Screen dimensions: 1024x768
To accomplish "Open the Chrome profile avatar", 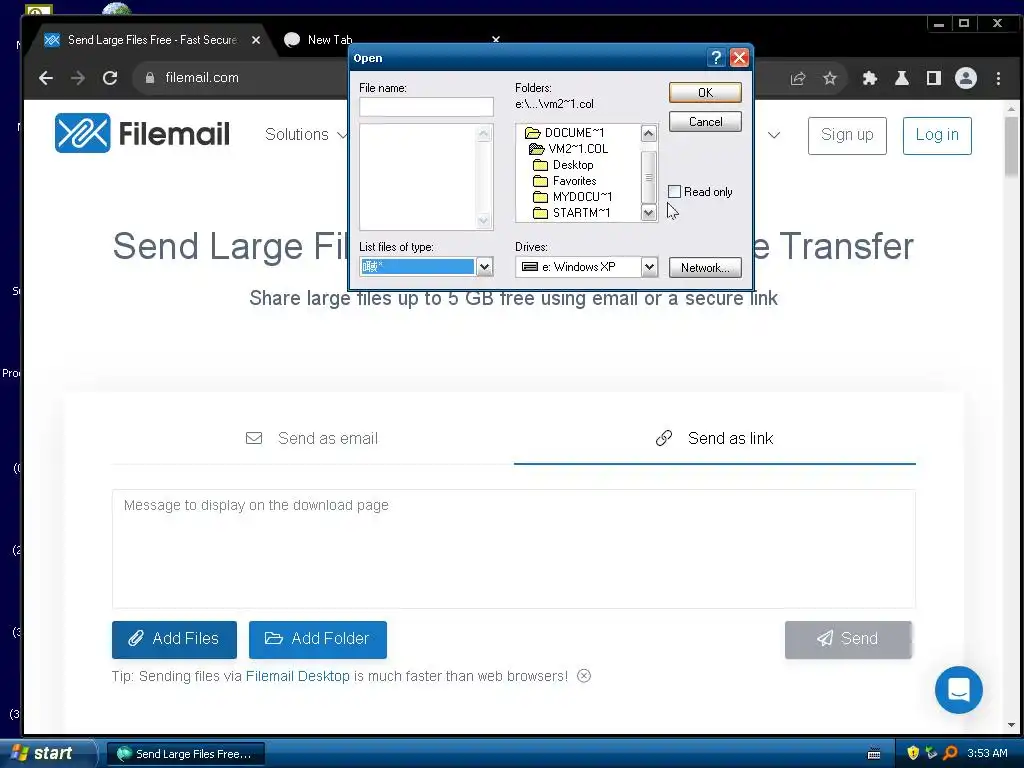I will (x=965, y=78).
